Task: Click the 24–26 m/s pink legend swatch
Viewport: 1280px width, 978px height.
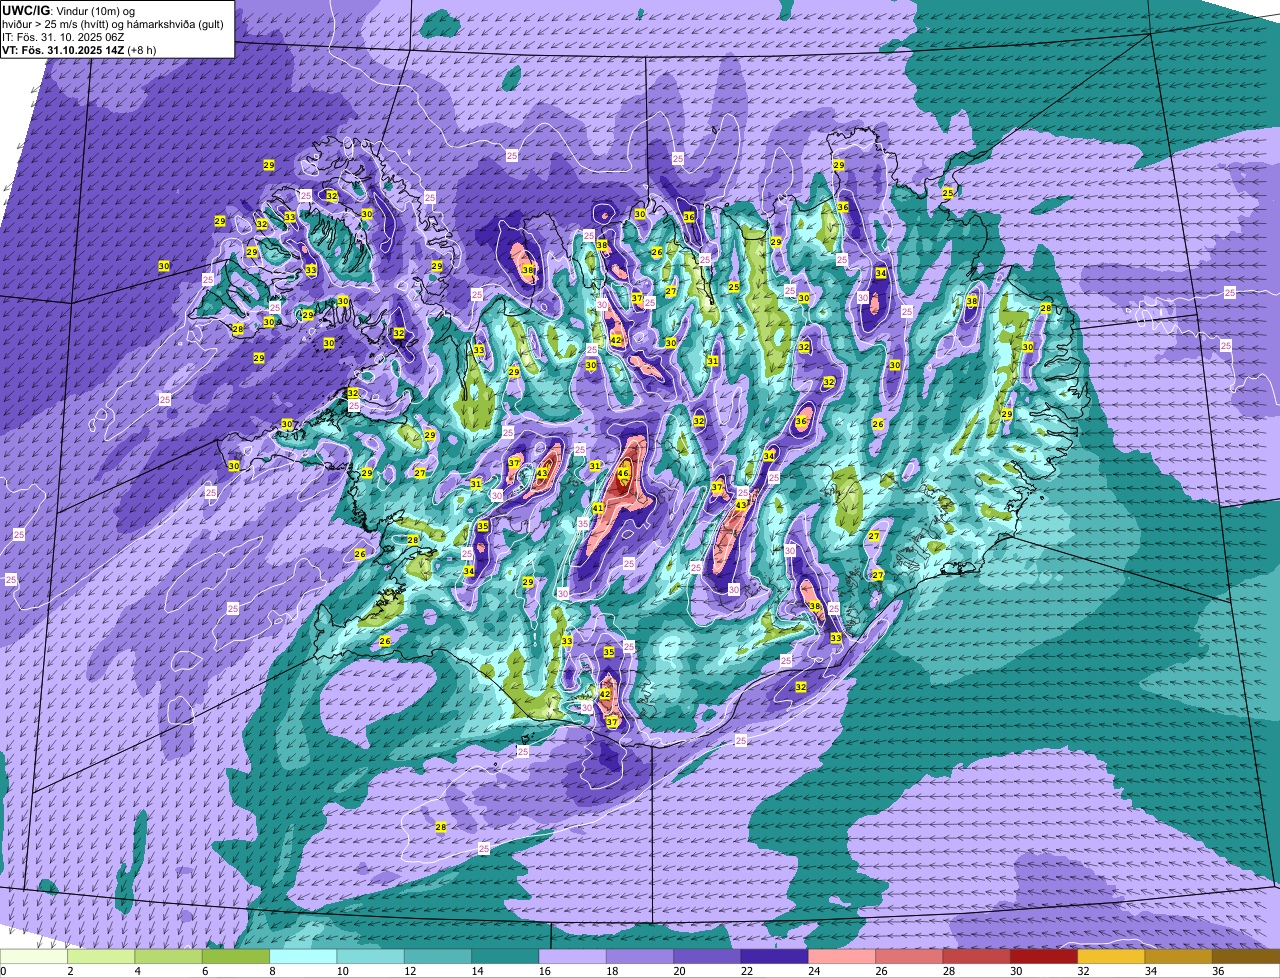Action: pyautogui.click(x=842, y=957)
